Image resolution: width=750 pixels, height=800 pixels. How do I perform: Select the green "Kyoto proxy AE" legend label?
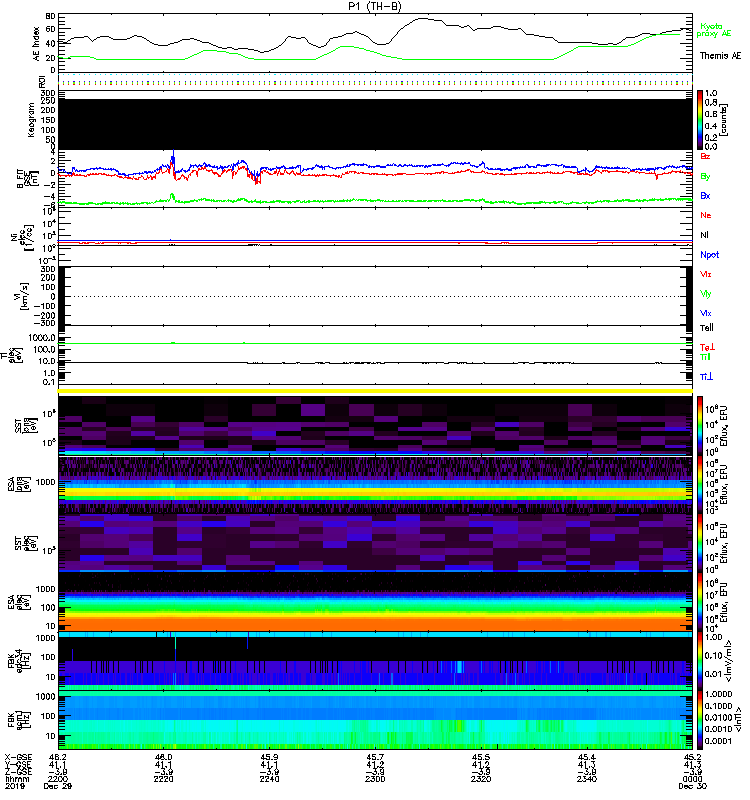[x=715, y=30]
